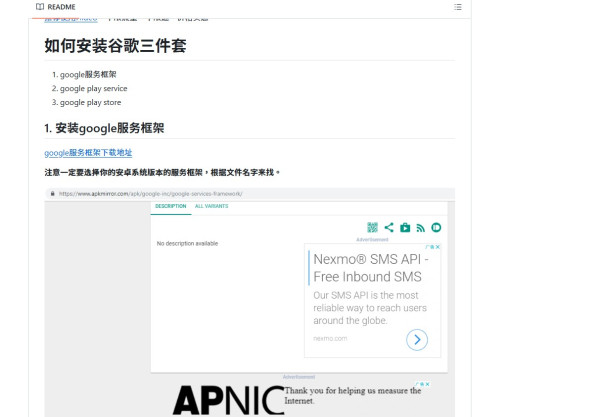
Task: Click the APNIC logo banner
Action: click(x=228, y=400)
